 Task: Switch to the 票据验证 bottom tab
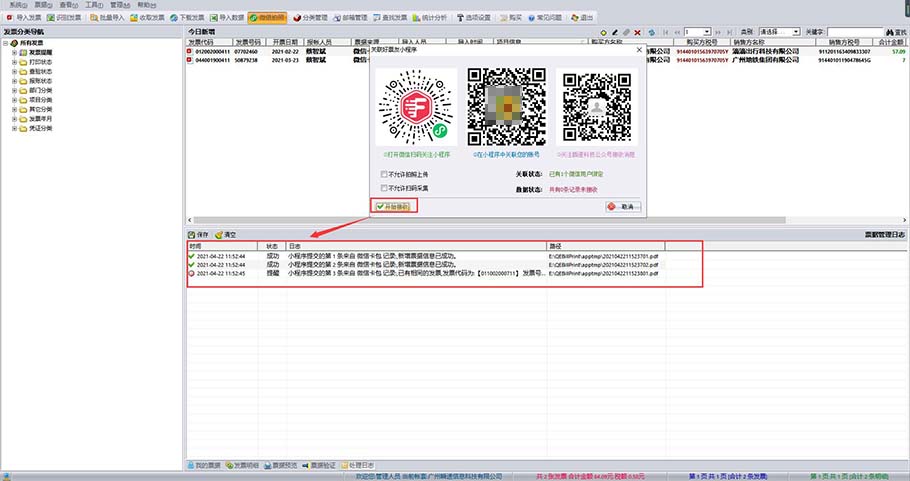(x=318, y=466)
